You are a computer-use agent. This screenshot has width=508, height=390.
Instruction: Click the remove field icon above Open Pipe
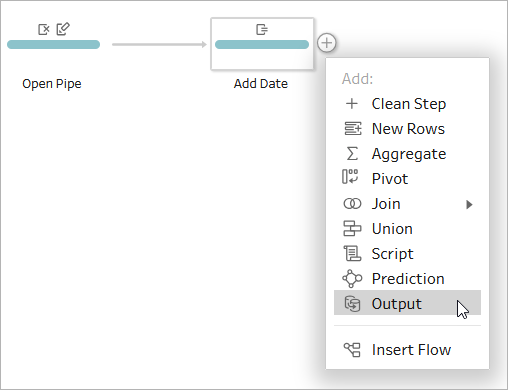tap(44, 29)
